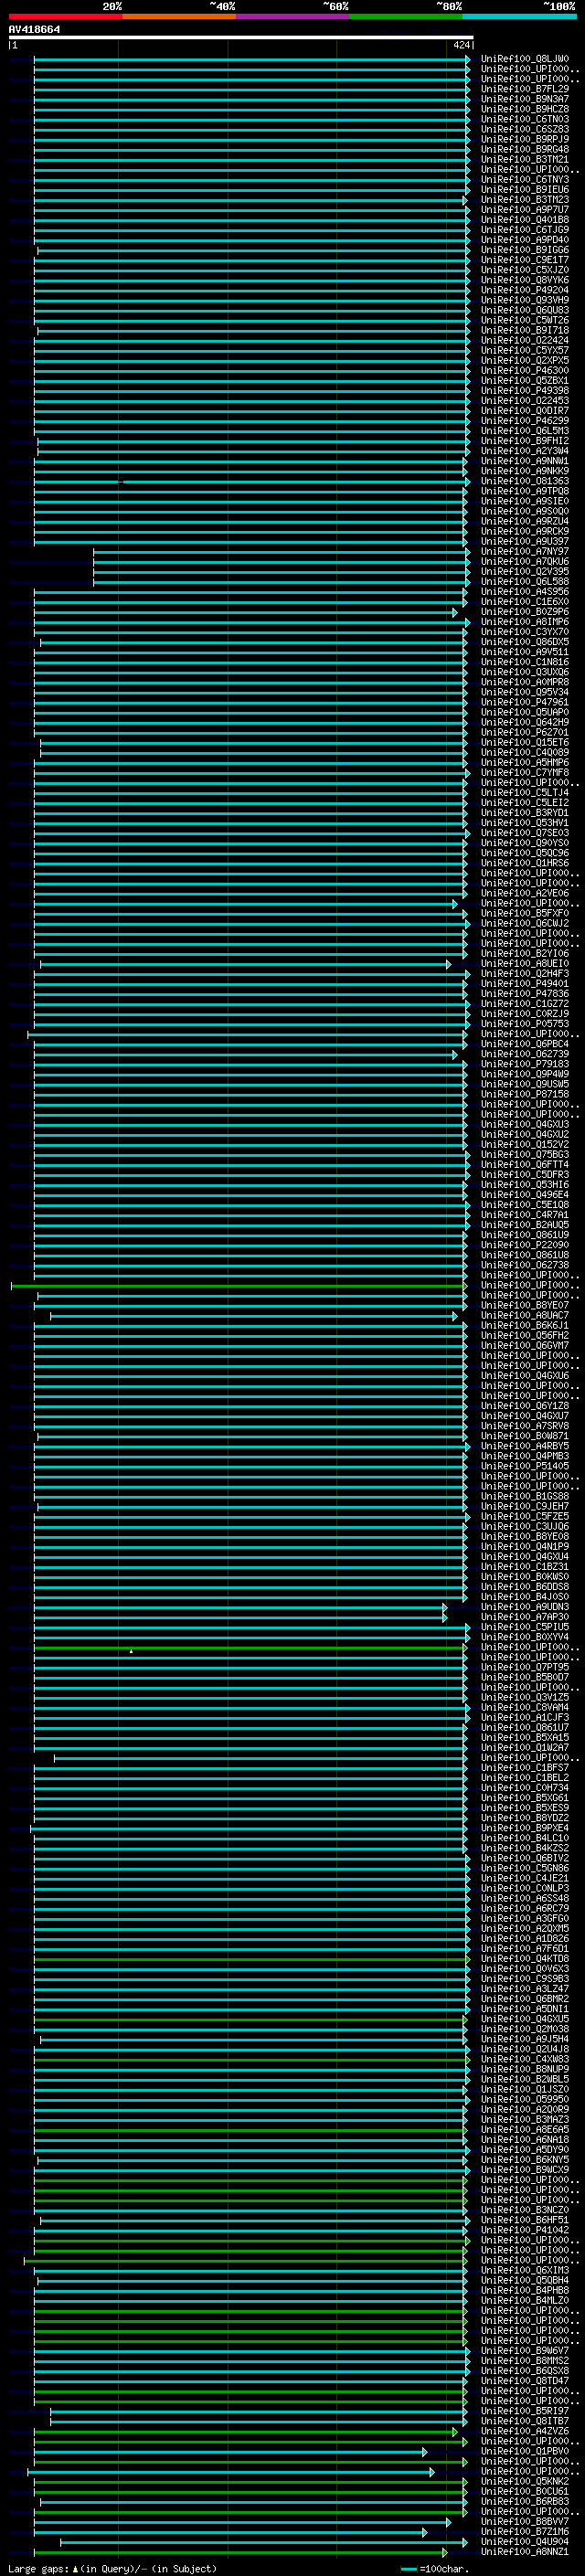Open hit UniRef100_P87158
585x2576 pixels.
525,1094
